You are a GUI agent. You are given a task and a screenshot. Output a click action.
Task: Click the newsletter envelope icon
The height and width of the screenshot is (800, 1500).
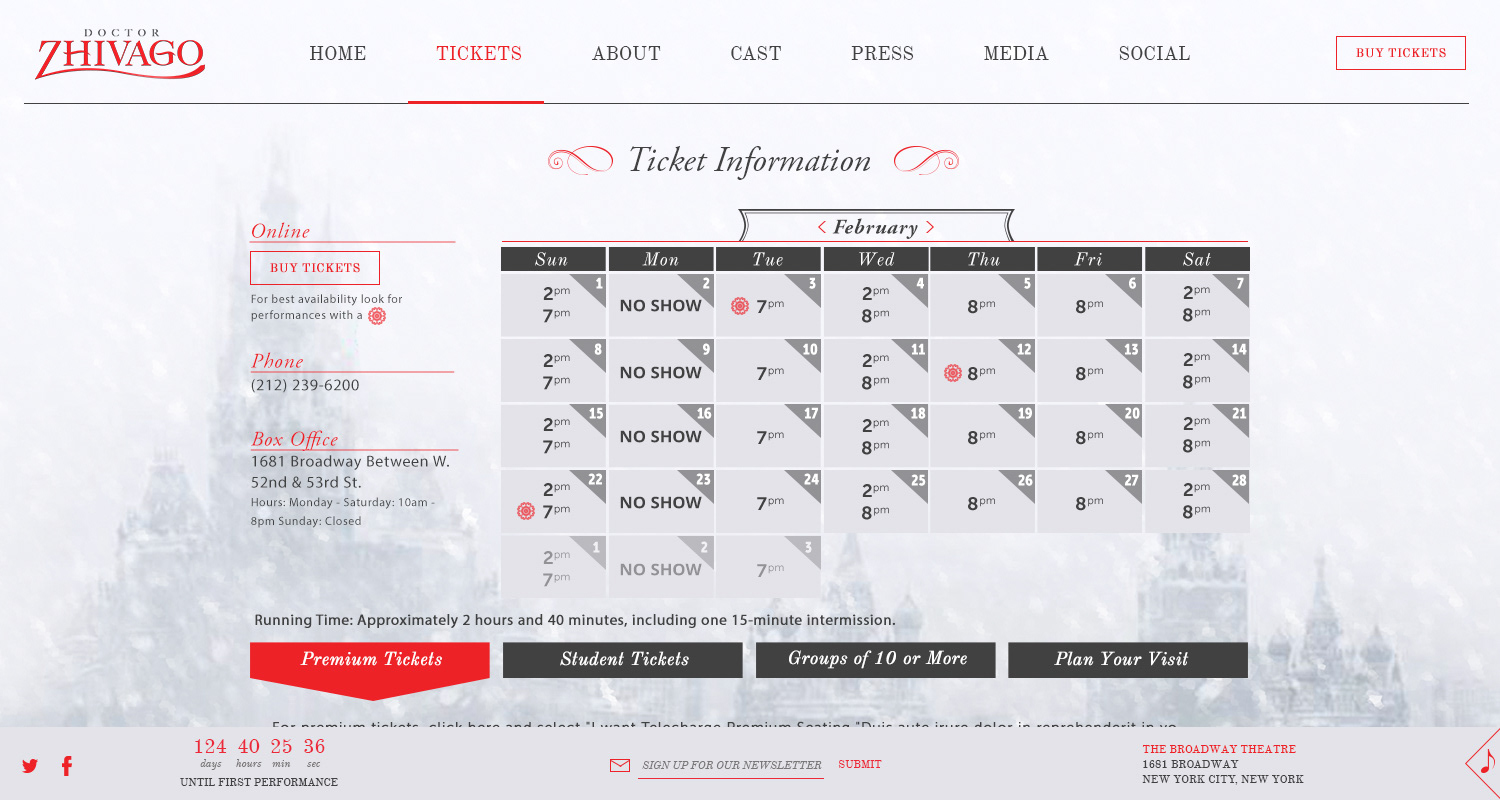(620, 765)
